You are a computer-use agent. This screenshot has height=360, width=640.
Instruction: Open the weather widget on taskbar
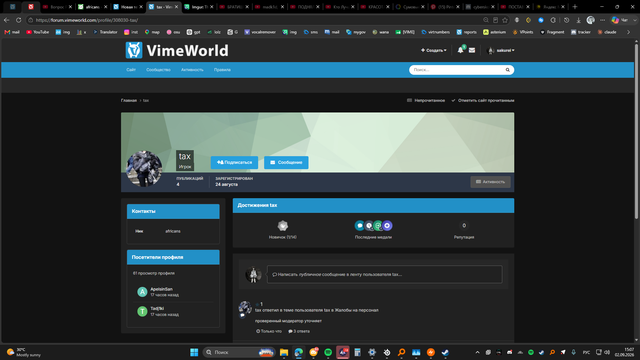tap(24, 352)
